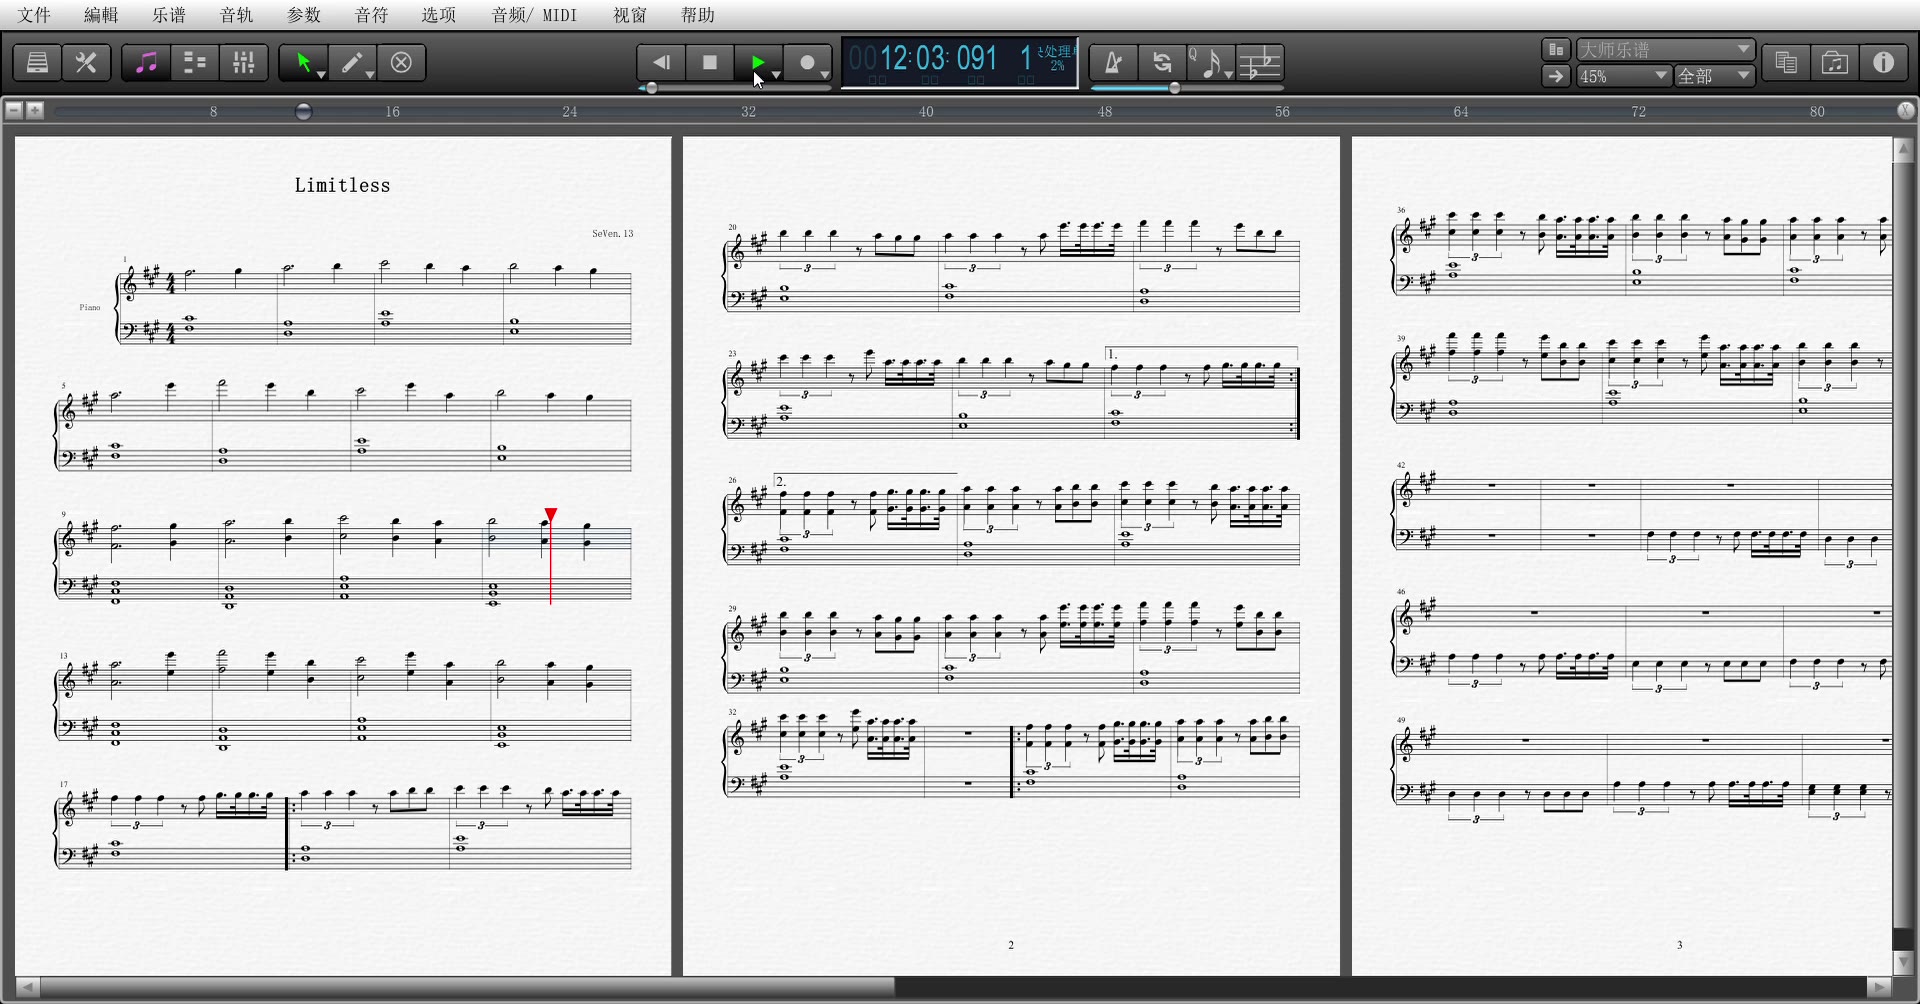Open the mixer sliders icon
Image resolution: width=1920 pixels, height=1004 pixels.
pyautogui.click(x=243, y=63)
